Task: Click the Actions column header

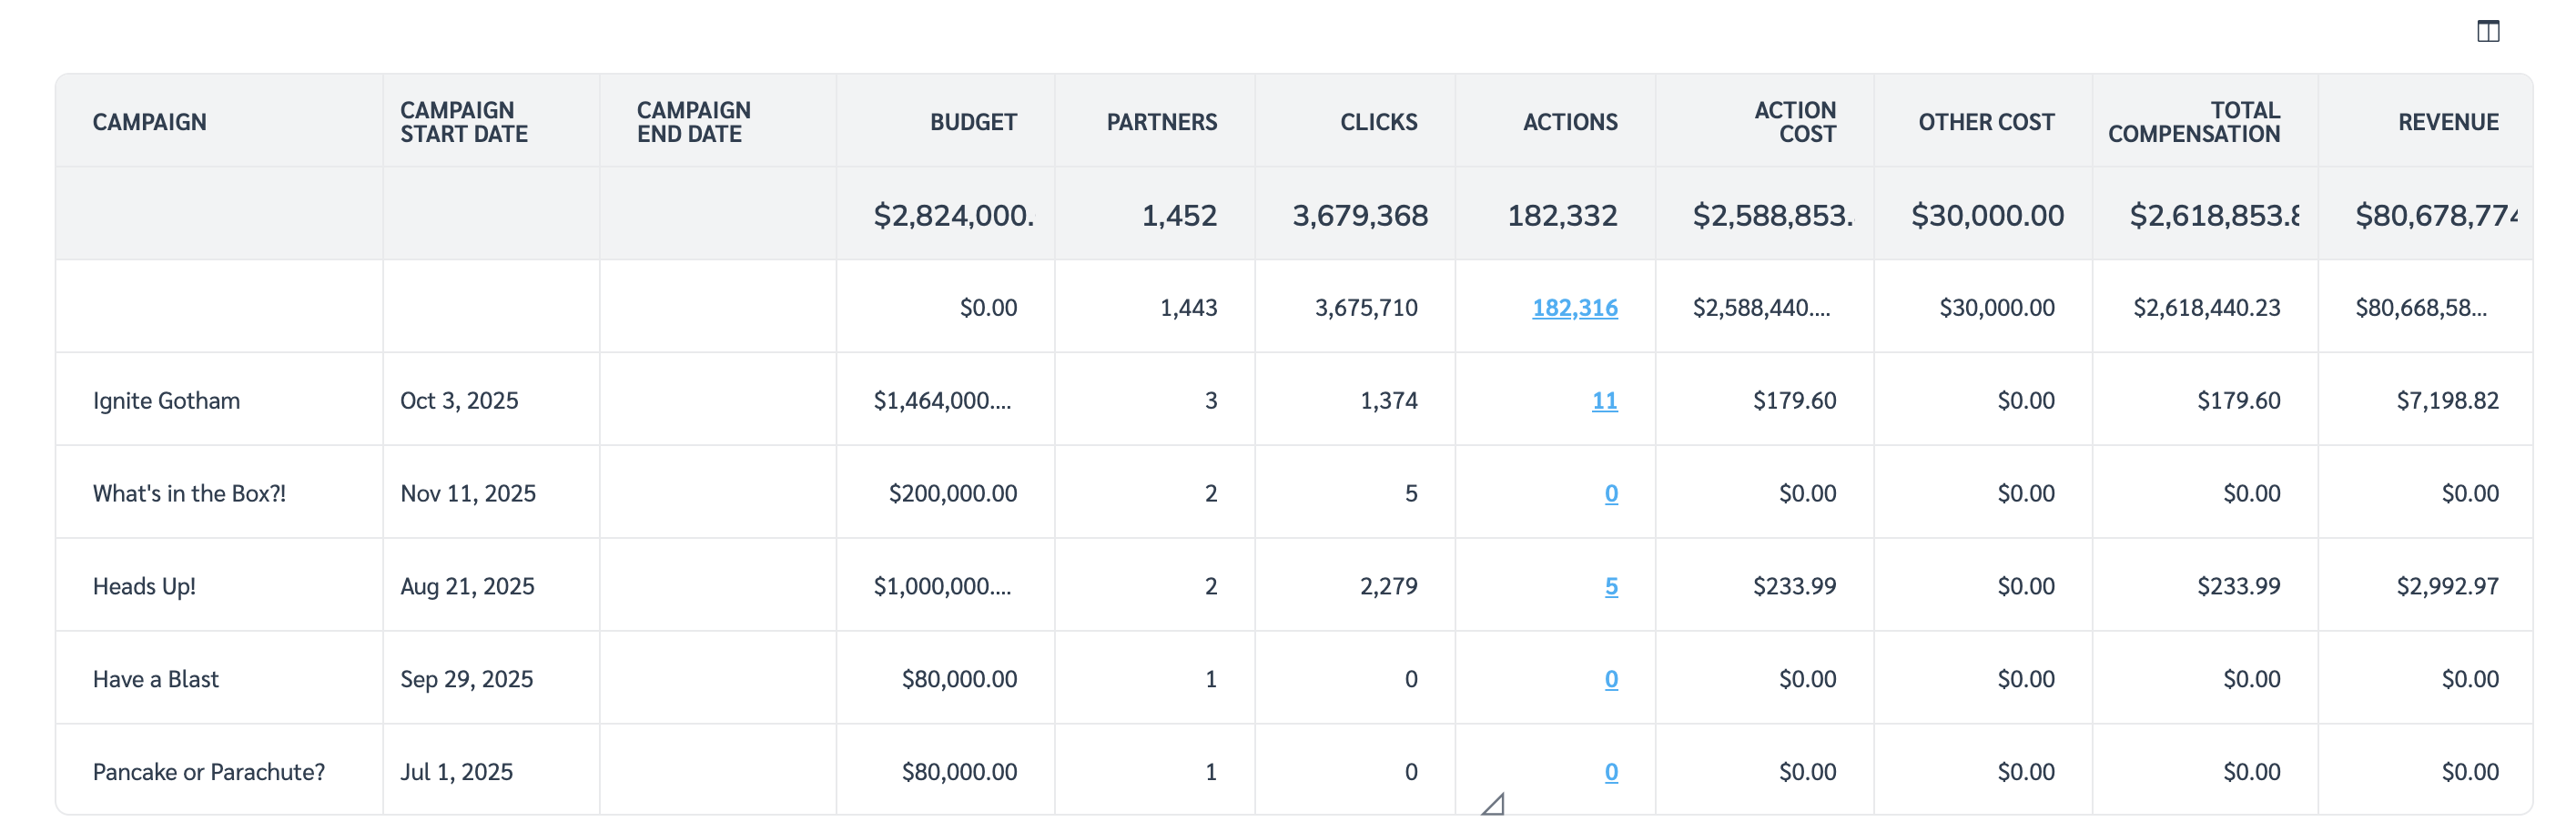Action: point(1569,122)
